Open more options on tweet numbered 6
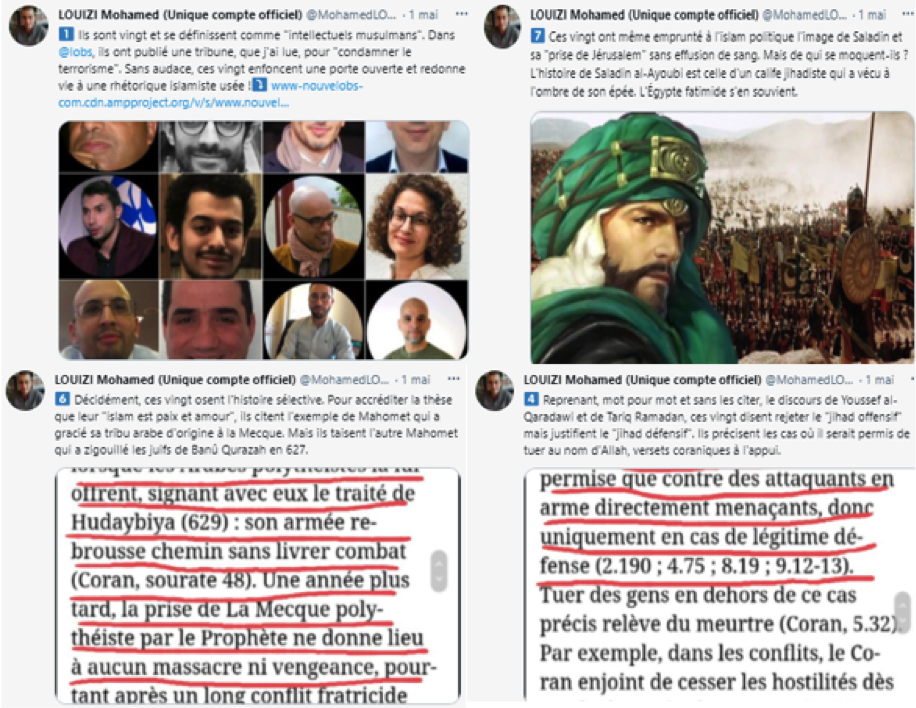The height and width of the screenshot is (708, 916). (453, 379)
